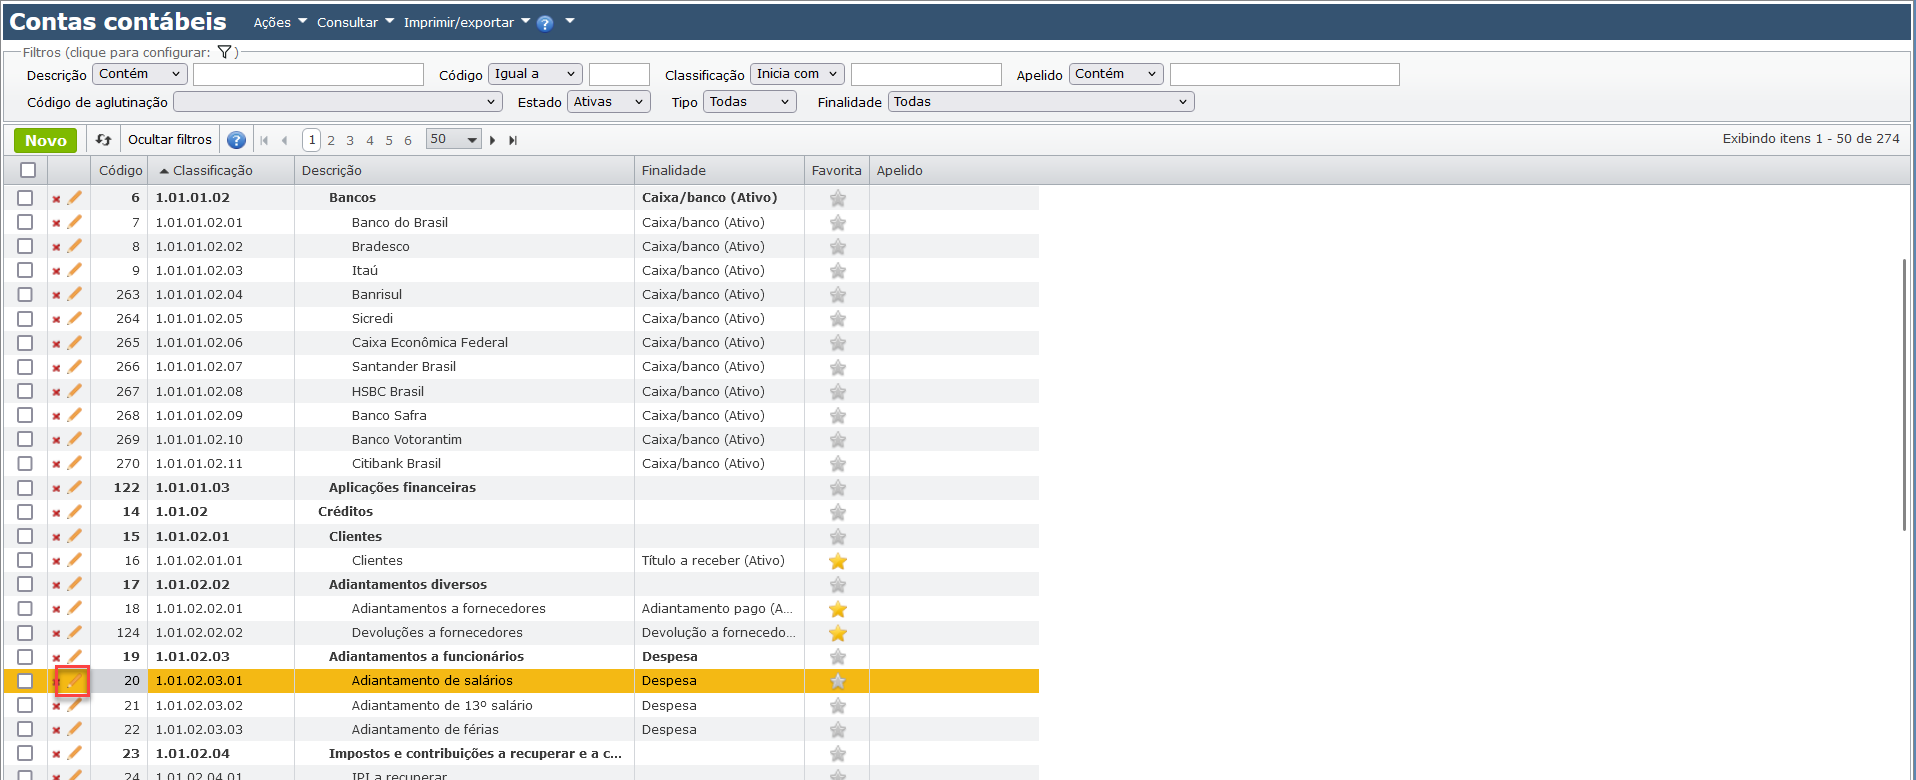Go to the last page with pagination arrow

[x=513, y=140]
